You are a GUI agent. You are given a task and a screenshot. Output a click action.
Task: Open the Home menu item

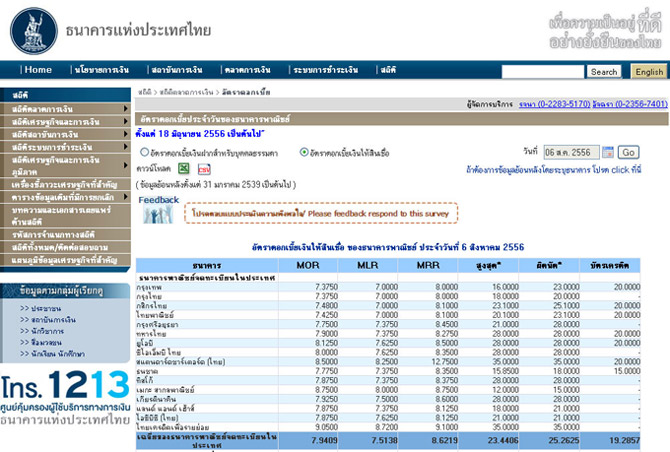click(x=37, y=70)
